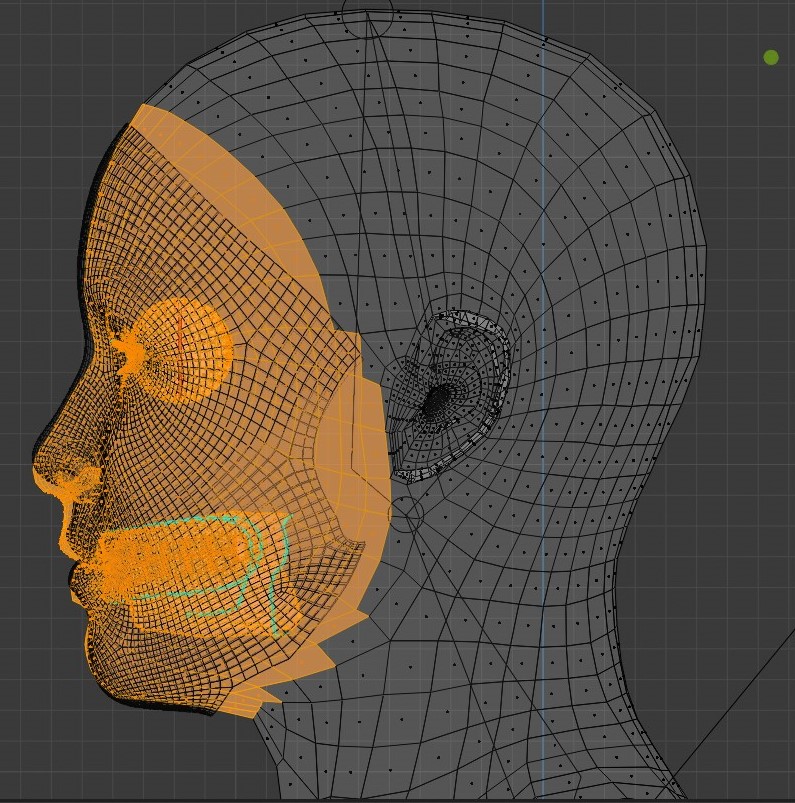Screen dimensions: 795x803
Task: Click the green axis dot of the viewport gizmo
Action: [771, 57]
